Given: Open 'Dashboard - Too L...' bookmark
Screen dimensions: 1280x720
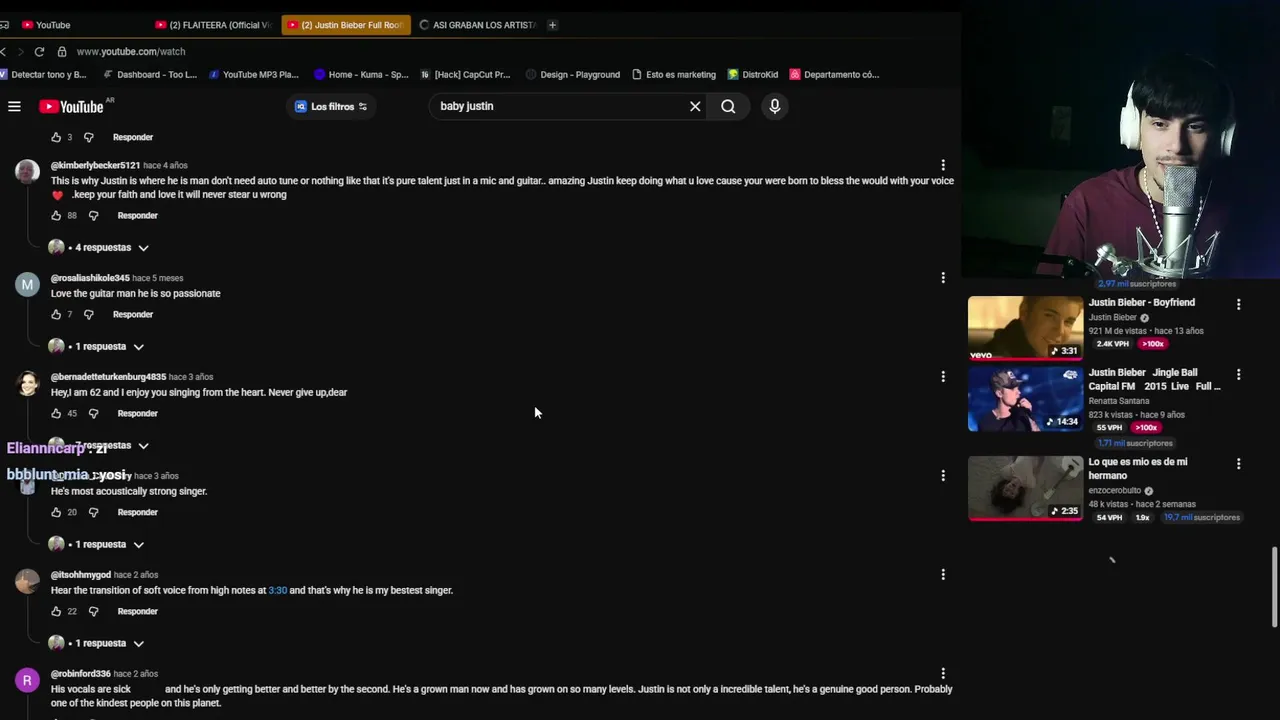Looking at the screenshot, I should pos(150,74).
